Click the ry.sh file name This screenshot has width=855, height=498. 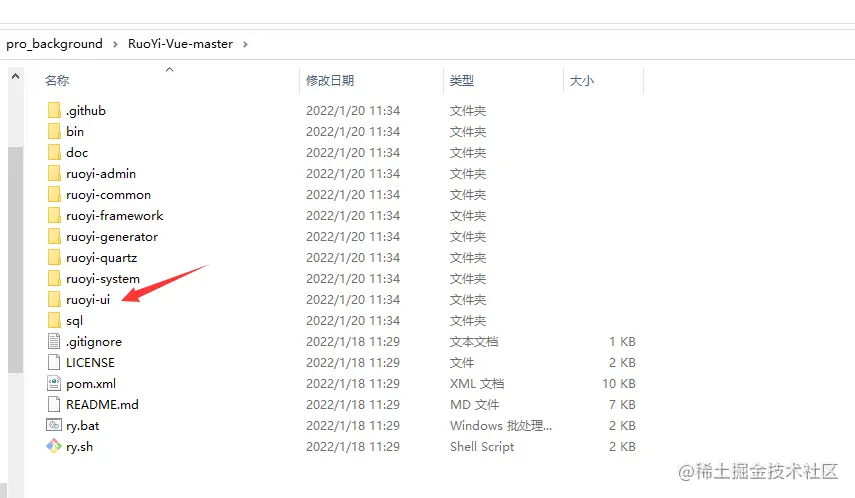(x=80, y=446)
